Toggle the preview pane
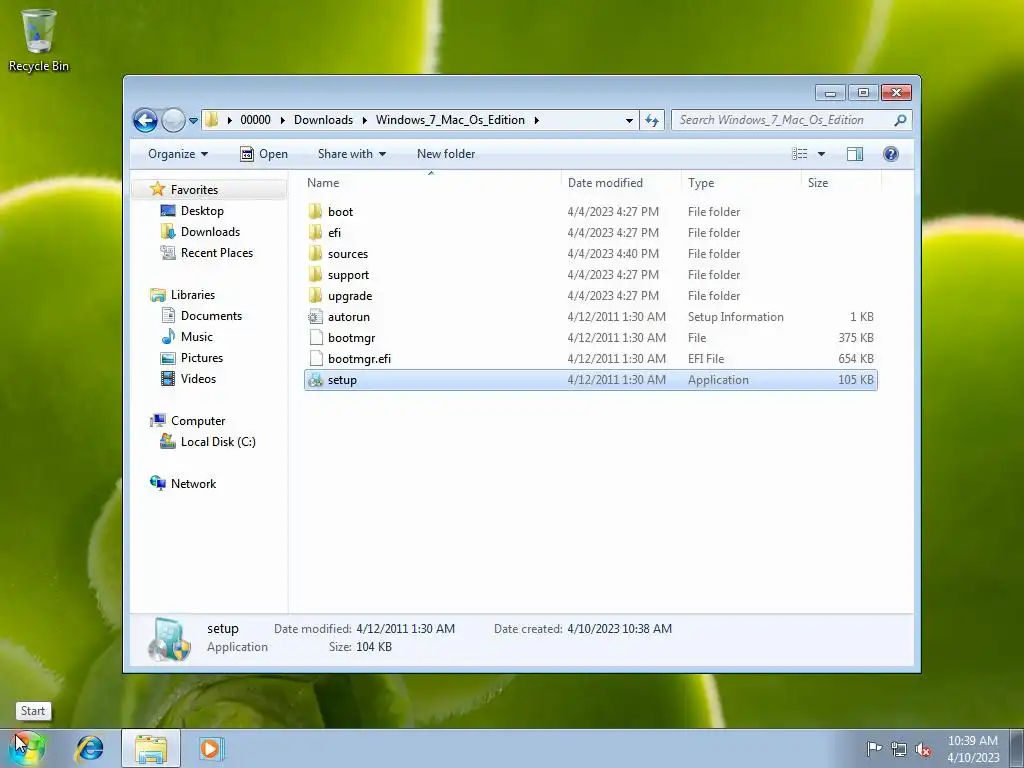The width and height of the screenshot is (1024, 768). [855, 154]
